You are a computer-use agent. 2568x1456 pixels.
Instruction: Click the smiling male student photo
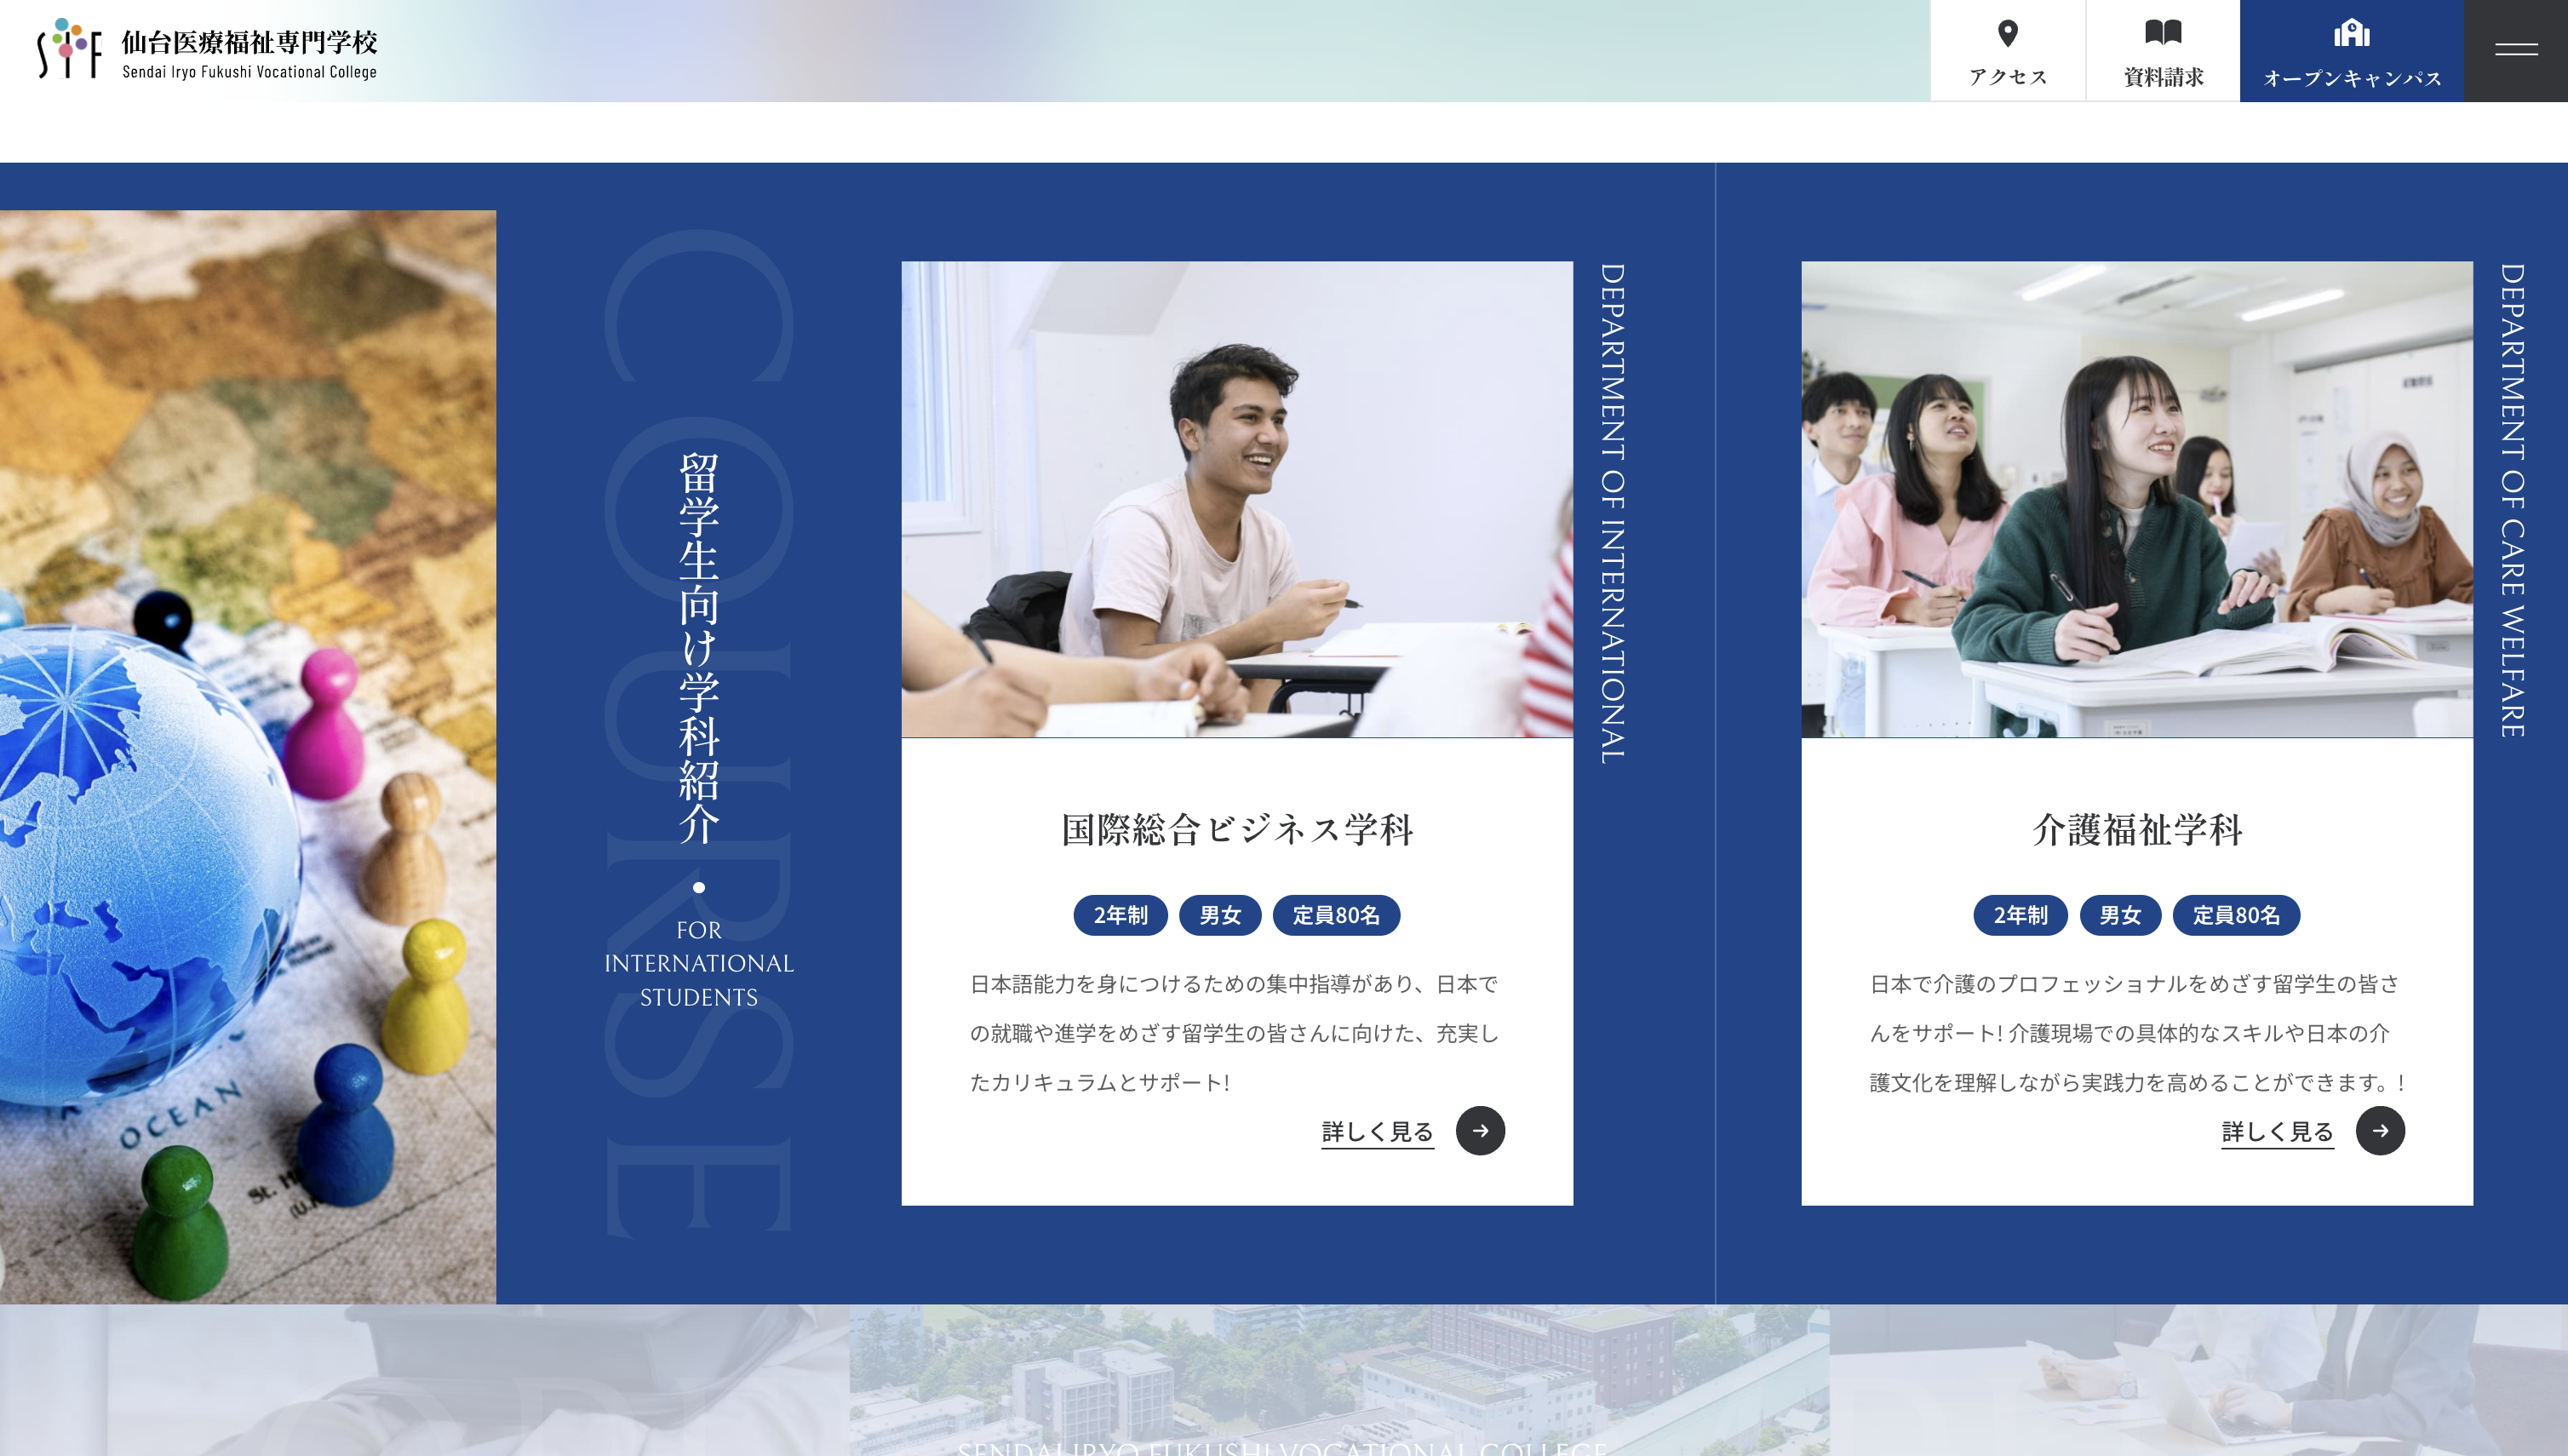[x=1236, y=499]
